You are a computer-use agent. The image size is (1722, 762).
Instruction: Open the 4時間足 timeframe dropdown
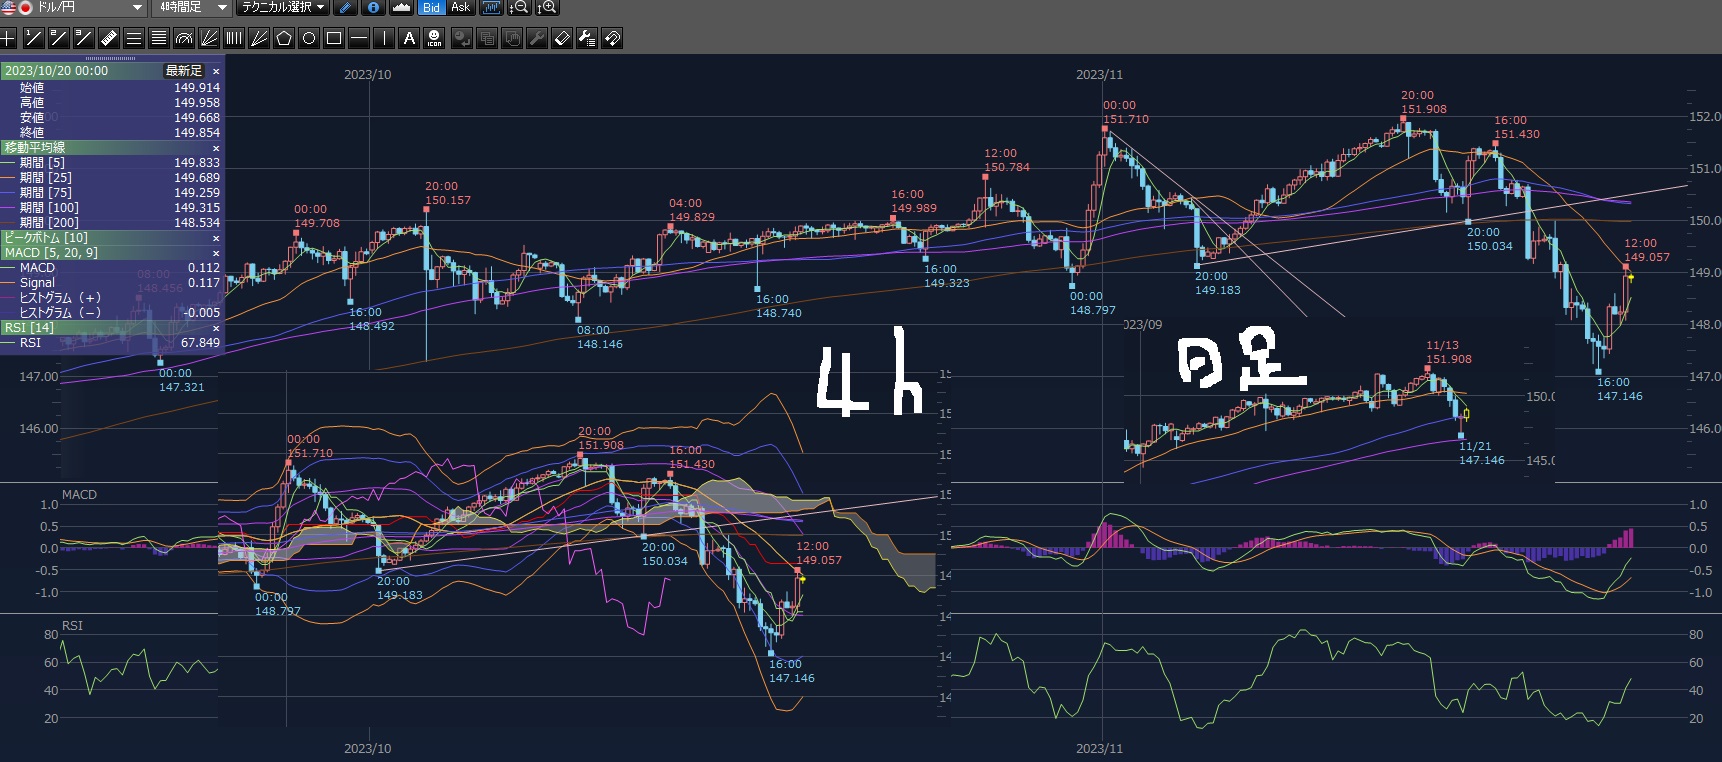222,8
